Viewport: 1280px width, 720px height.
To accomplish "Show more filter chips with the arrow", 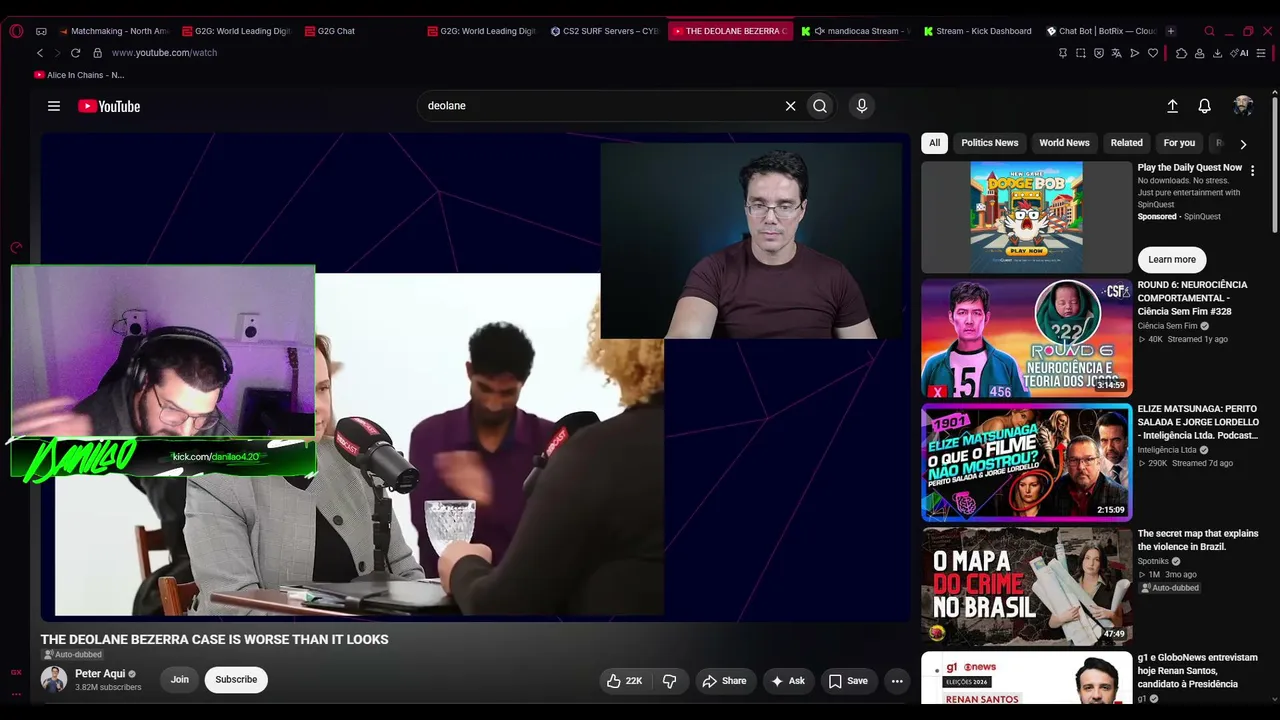I will pos(1243,144).
